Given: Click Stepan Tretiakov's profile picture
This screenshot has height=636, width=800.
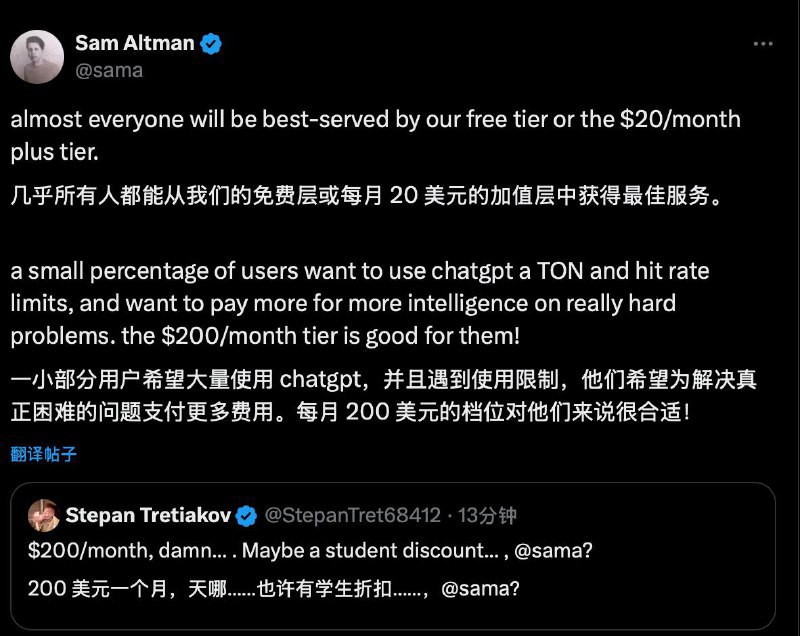Looking at the screenshot, I should (x=44, y=515).
